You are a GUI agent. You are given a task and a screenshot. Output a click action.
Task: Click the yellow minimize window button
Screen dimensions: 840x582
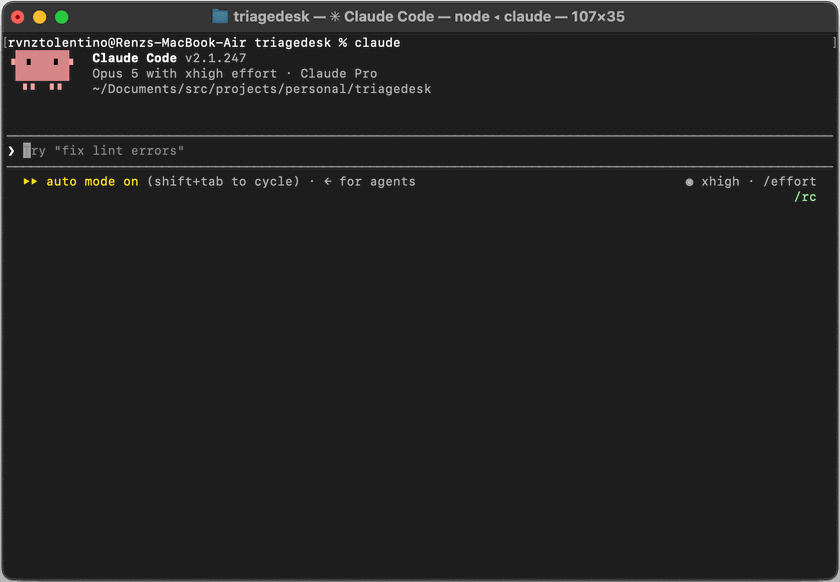(40, 17)
